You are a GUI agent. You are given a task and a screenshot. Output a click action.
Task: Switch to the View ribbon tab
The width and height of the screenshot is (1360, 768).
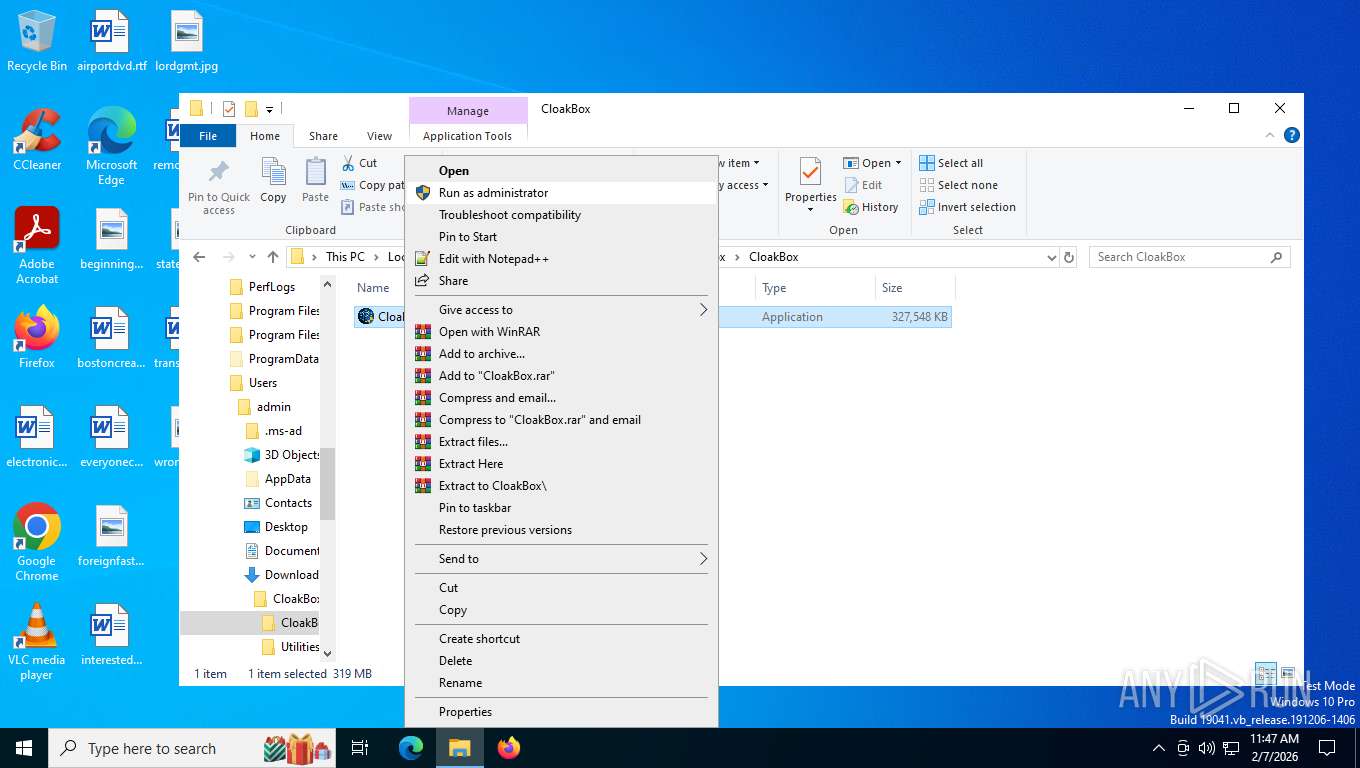tap(379, 136)
